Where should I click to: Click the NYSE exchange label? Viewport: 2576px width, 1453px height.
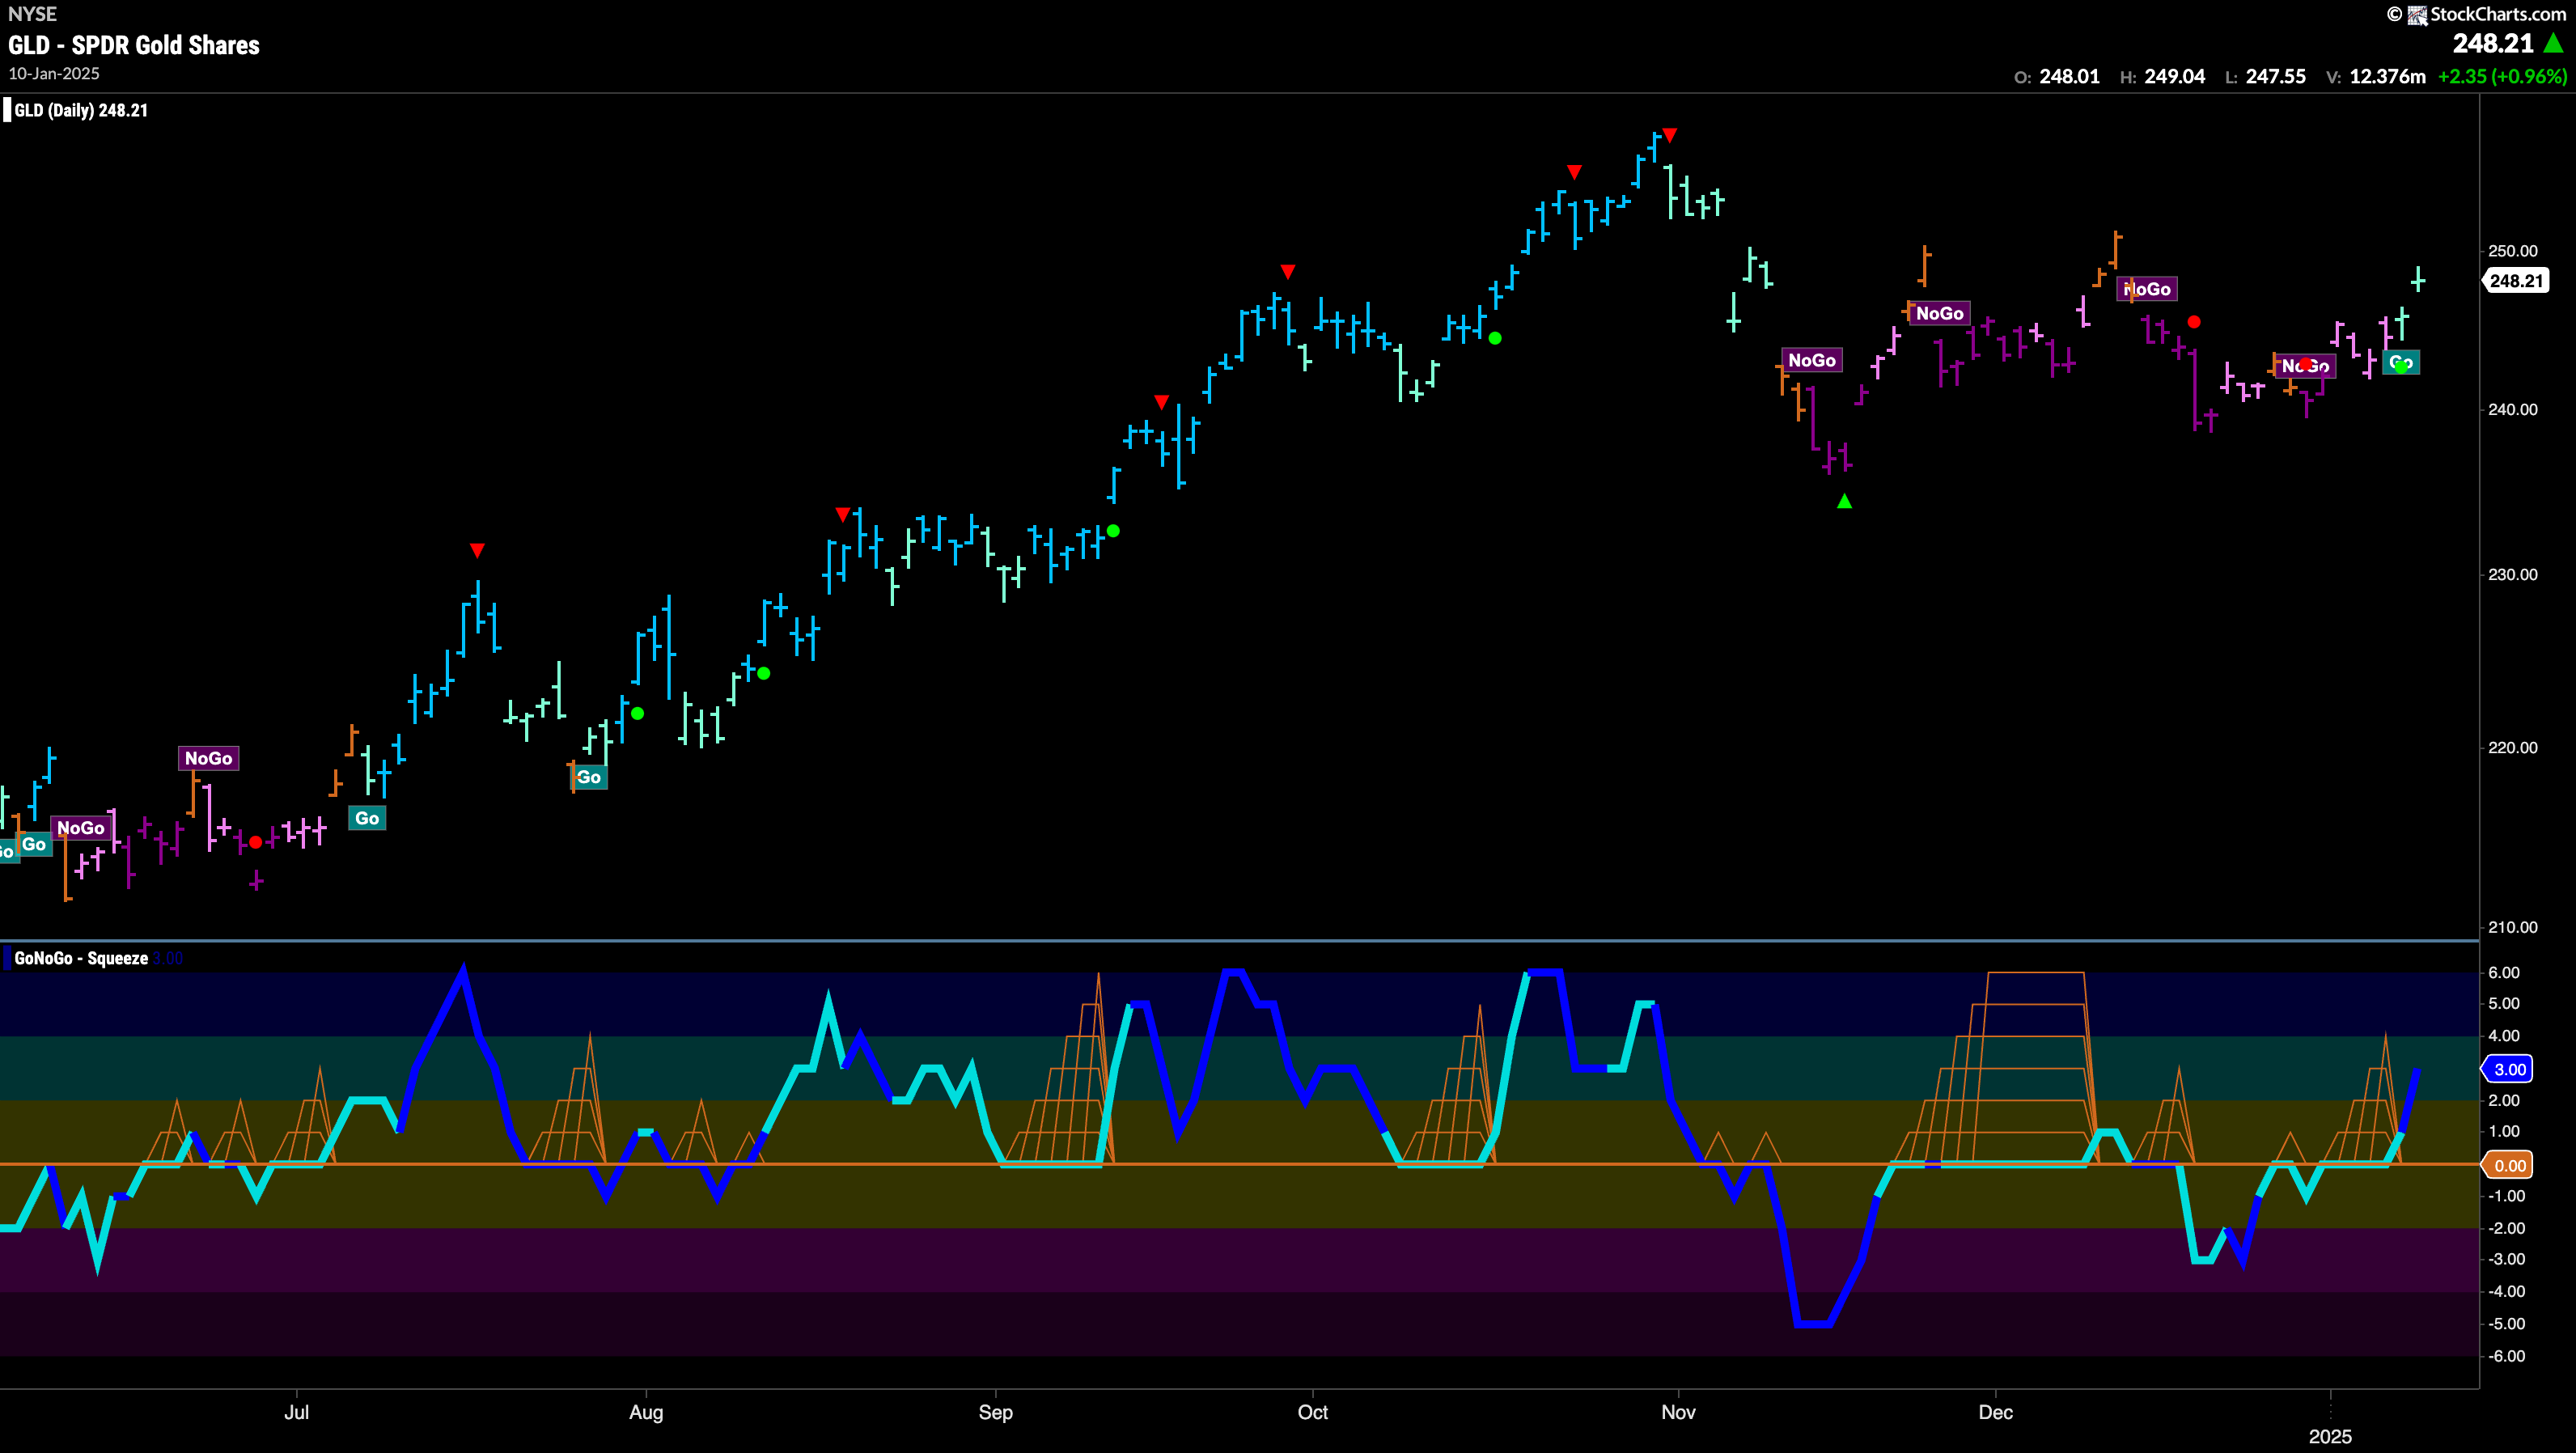(x=32, y=14)
